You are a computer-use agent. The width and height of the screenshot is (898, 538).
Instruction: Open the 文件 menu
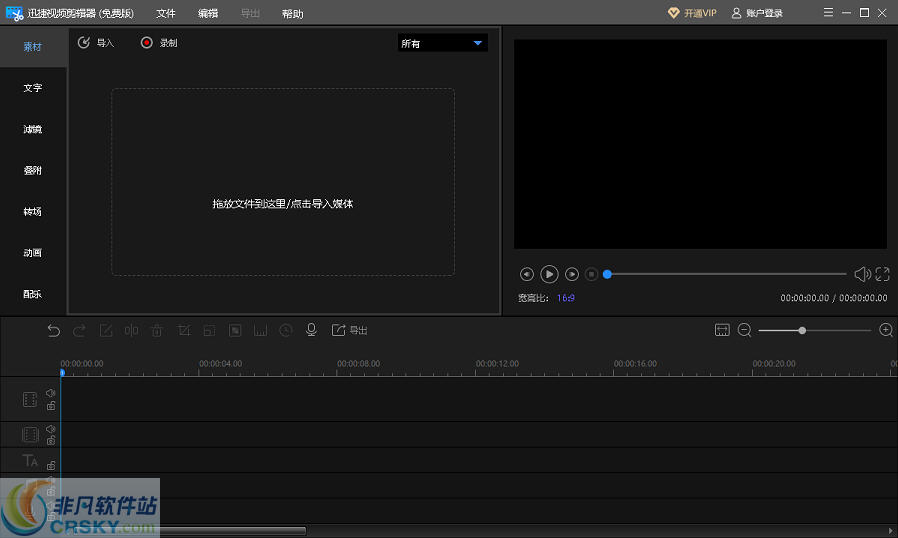166,14
